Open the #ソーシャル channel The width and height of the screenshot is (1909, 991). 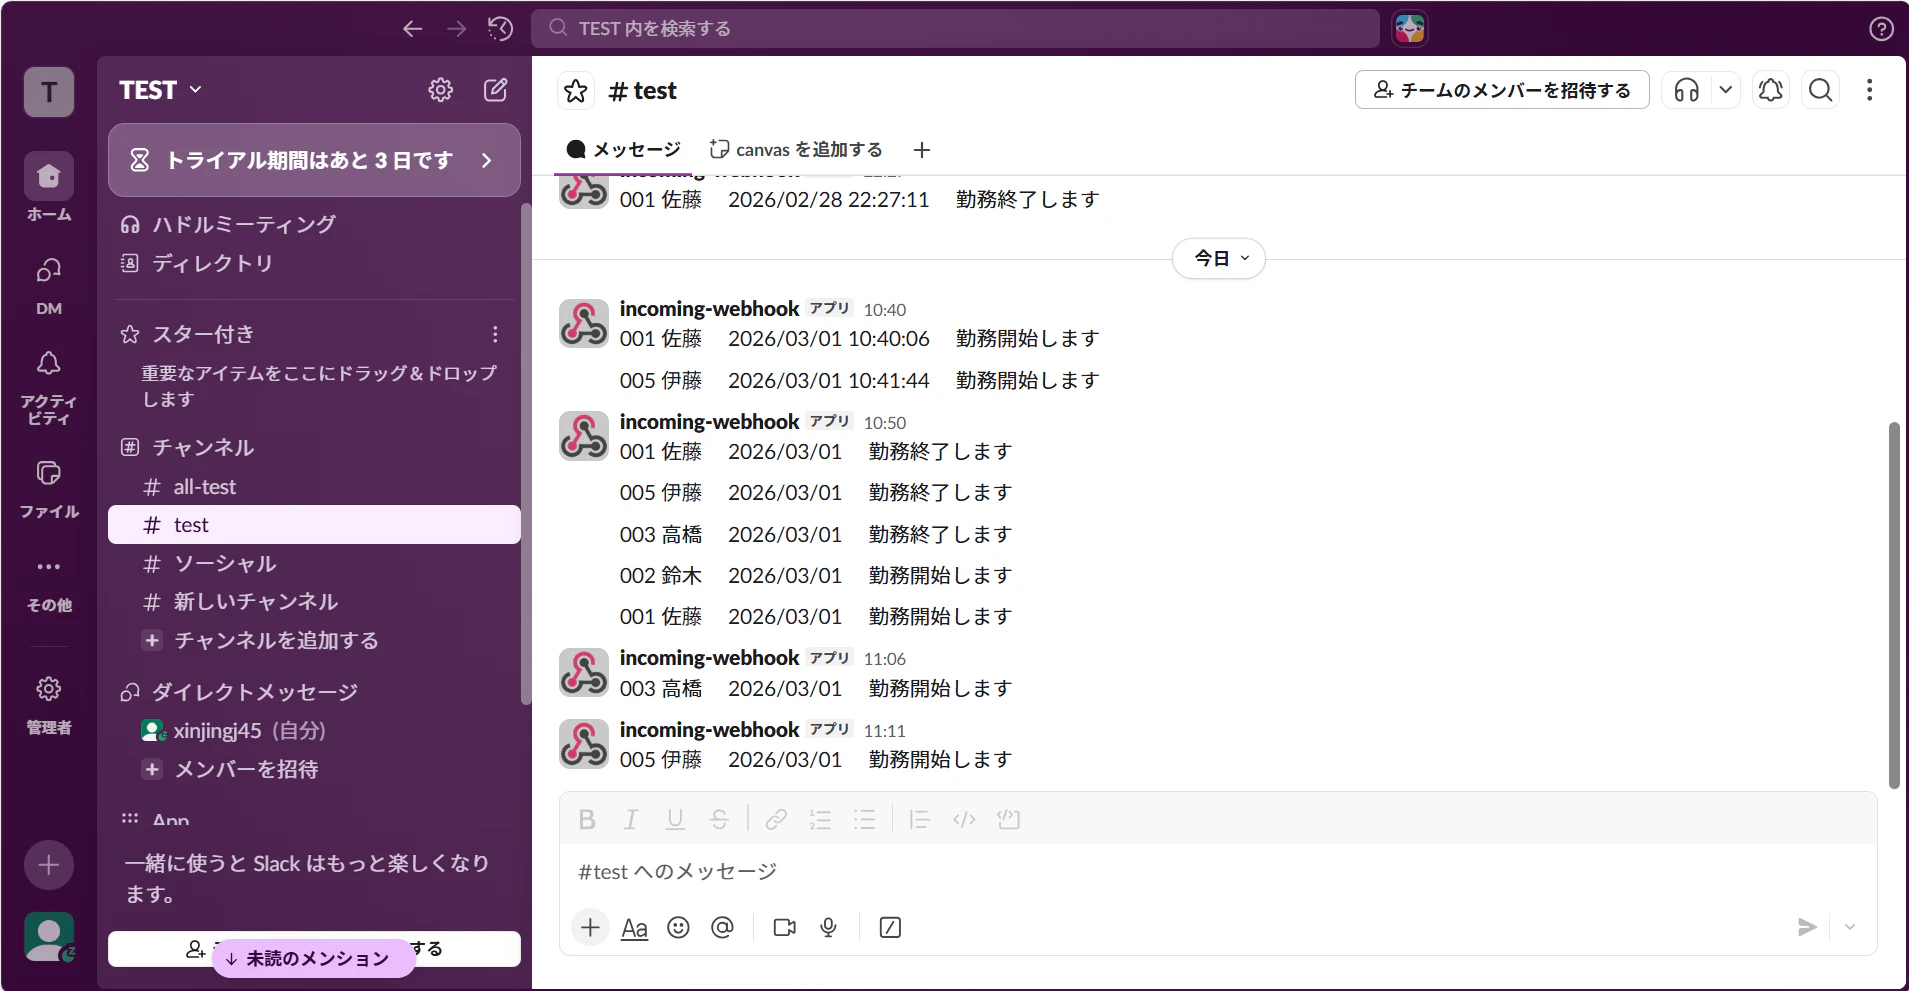(314, 564)
